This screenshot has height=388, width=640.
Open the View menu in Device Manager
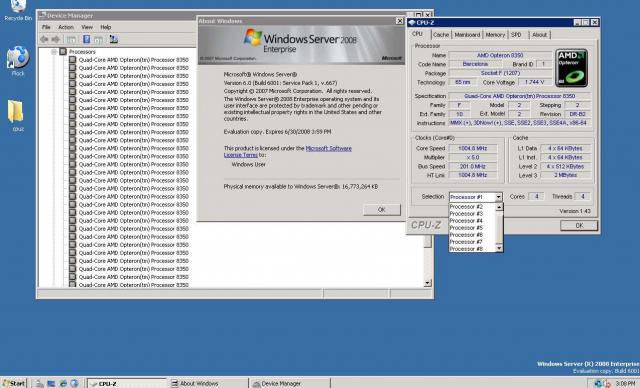(x=87, y=27)
